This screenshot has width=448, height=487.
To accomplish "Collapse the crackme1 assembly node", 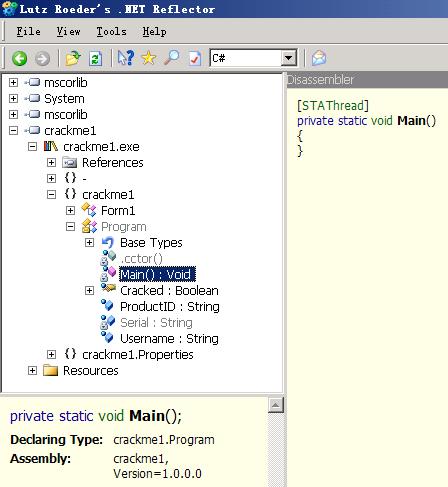I will [x=13, y=130].
